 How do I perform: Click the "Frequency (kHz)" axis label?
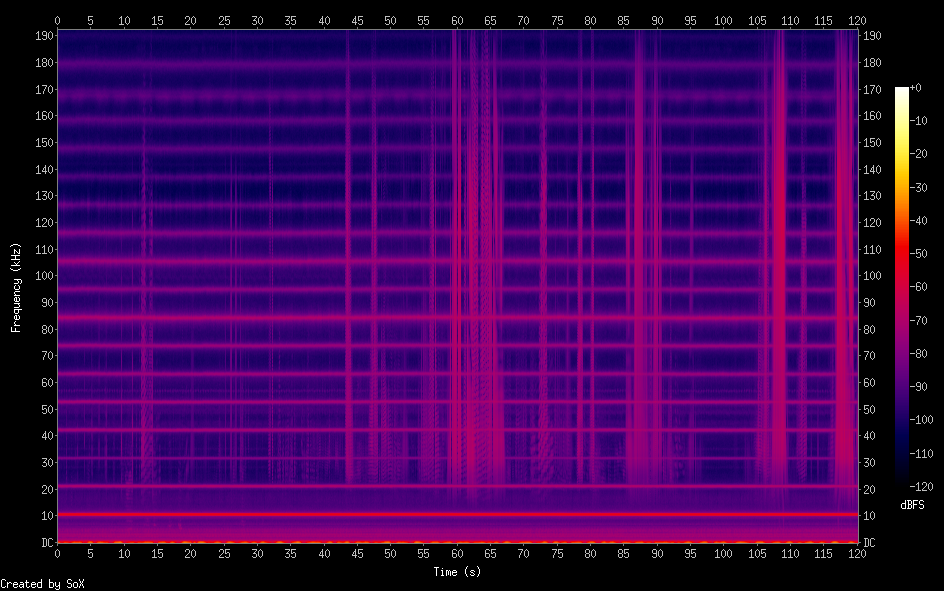click(16, 287)
